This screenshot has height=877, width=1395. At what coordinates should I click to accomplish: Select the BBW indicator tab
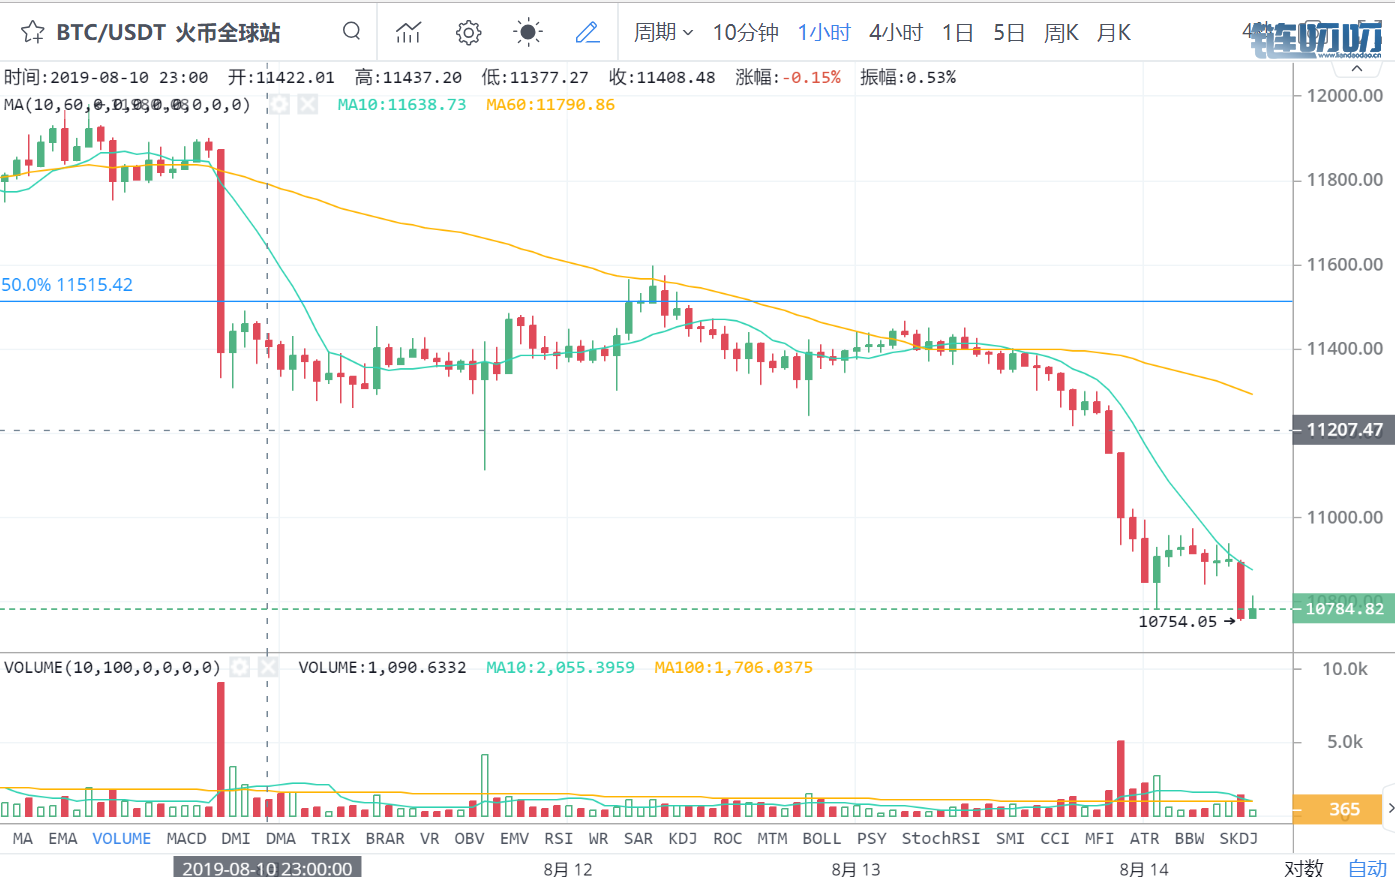coord(1190,838)
